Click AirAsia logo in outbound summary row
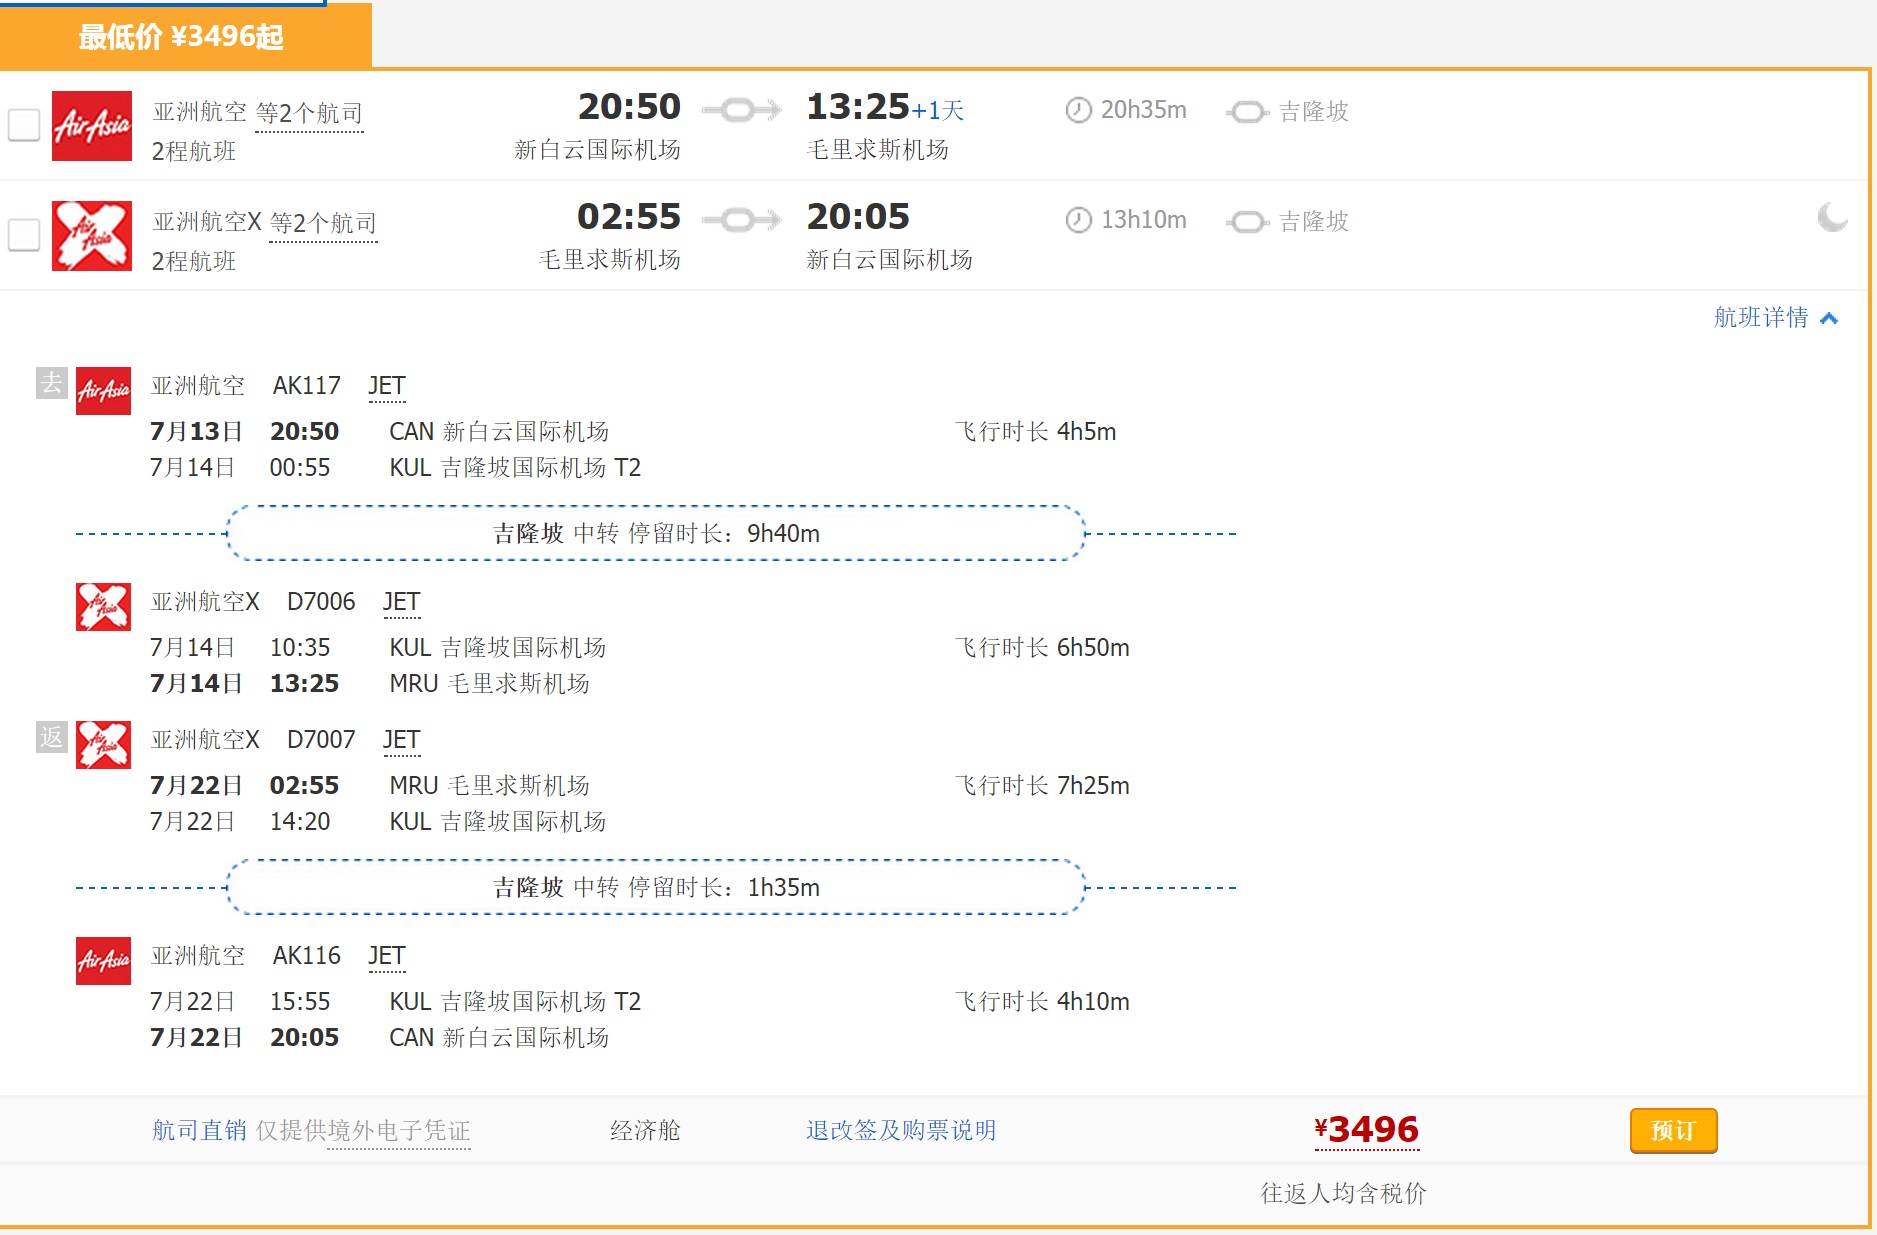Image resolution: width=1877 pixels, height=1235 pixels. pos(92,126)
